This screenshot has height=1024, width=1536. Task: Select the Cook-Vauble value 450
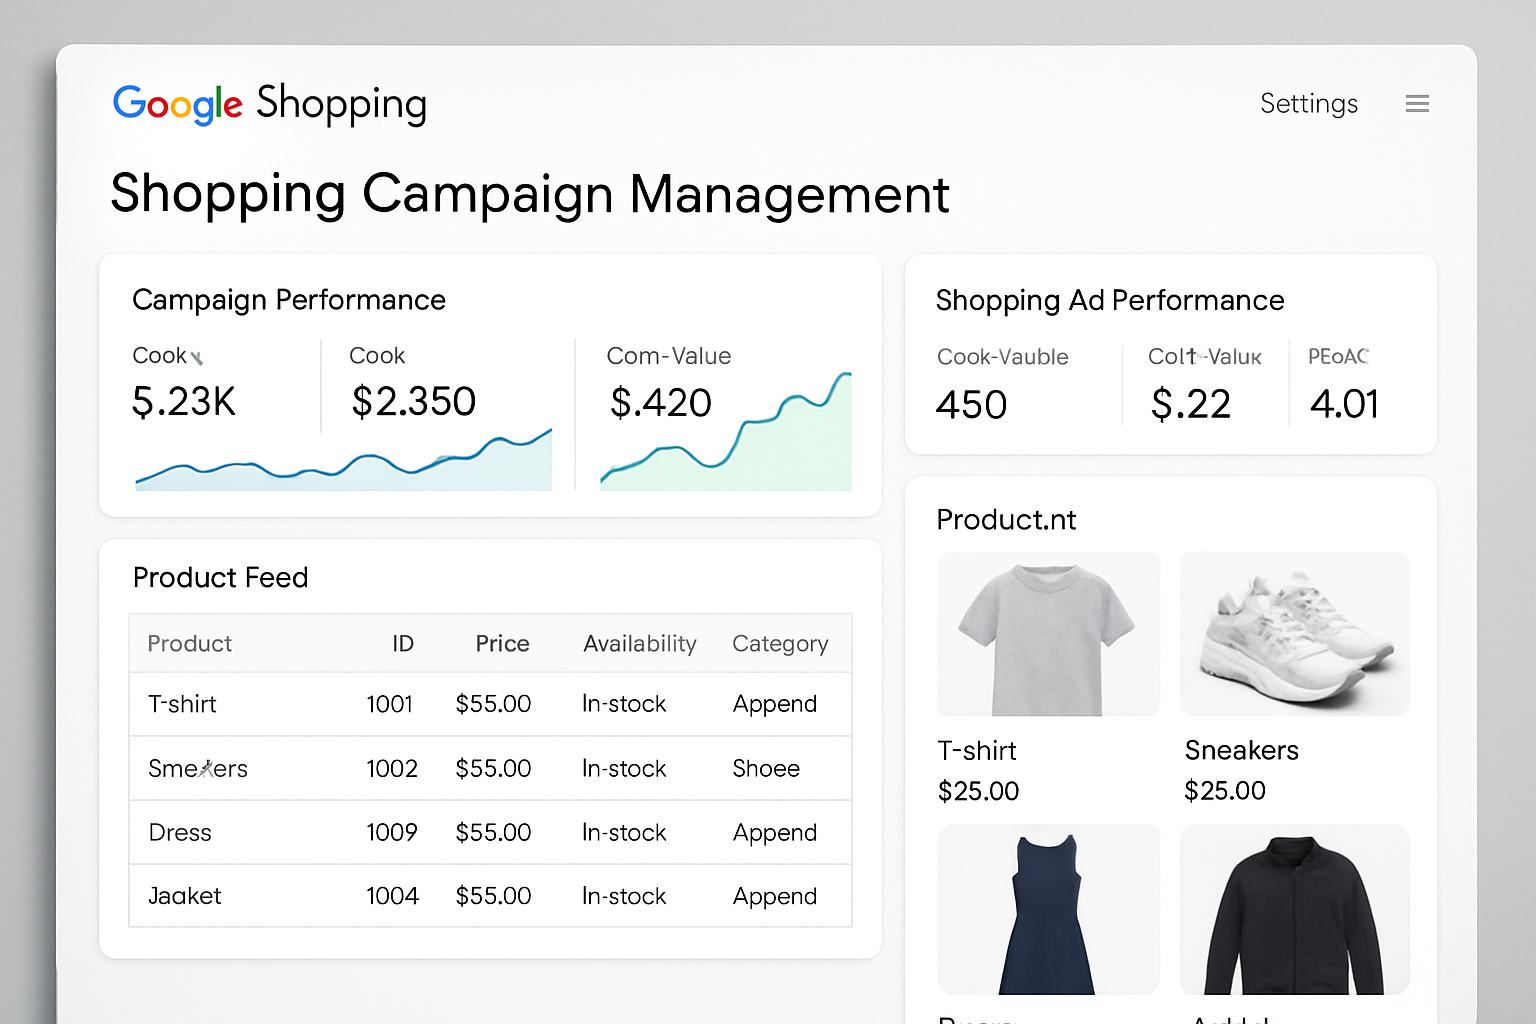(971, 405)
